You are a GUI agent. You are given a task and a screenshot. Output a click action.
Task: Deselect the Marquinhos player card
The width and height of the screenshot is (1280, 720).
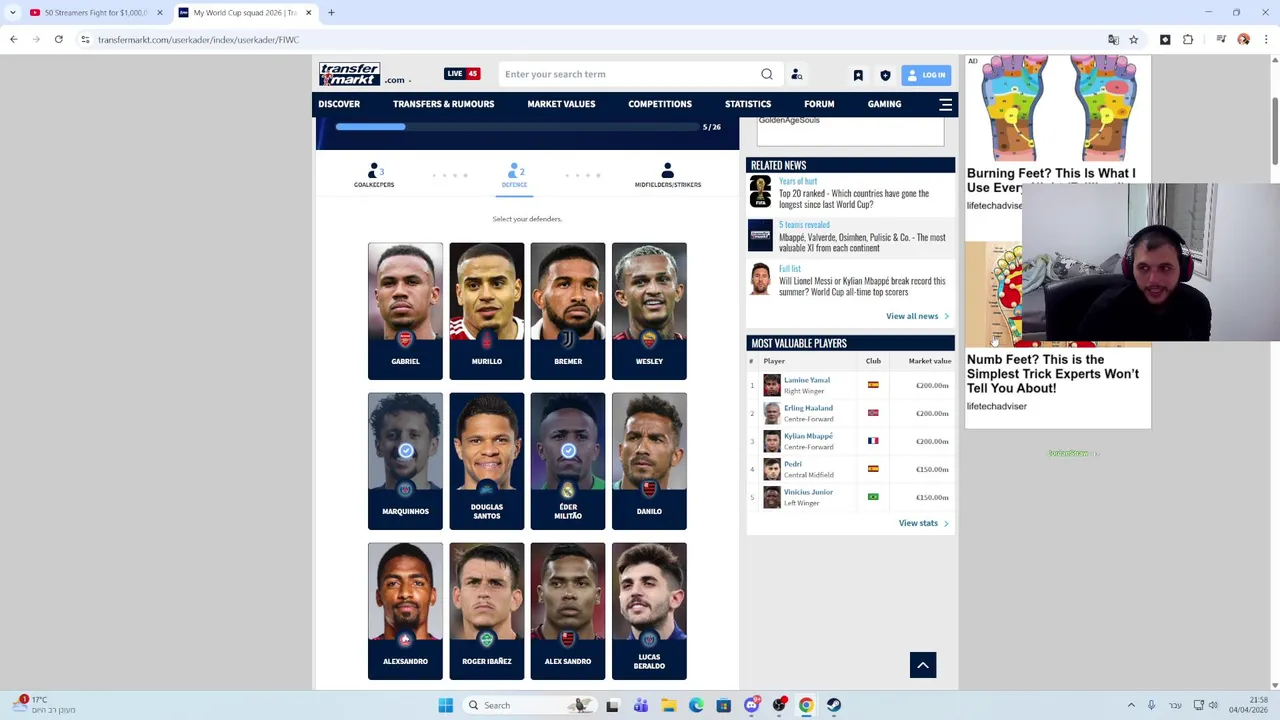click(405, 461)
